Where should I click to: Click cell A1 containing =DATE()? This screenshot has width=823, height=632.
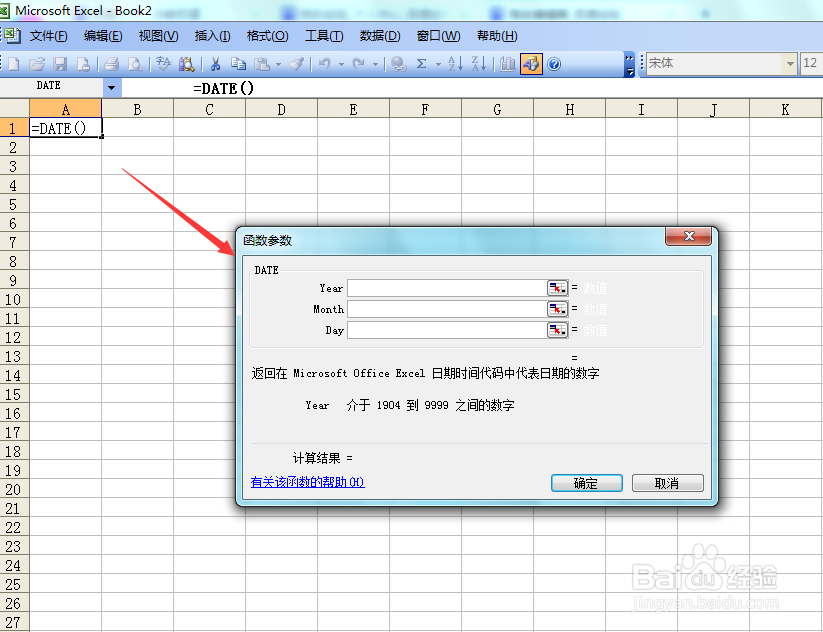pos(66,128)
